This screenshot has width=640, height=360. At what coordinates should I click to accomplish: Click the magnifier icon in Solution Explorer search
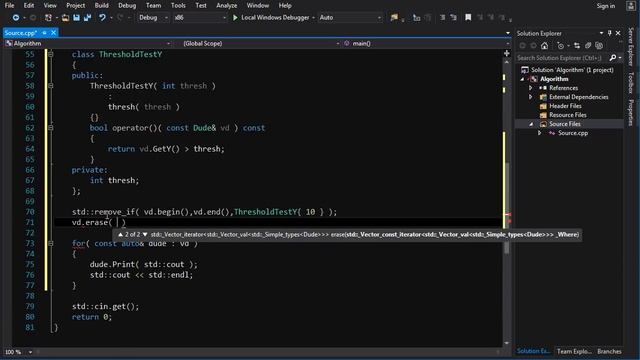[613, 58]
